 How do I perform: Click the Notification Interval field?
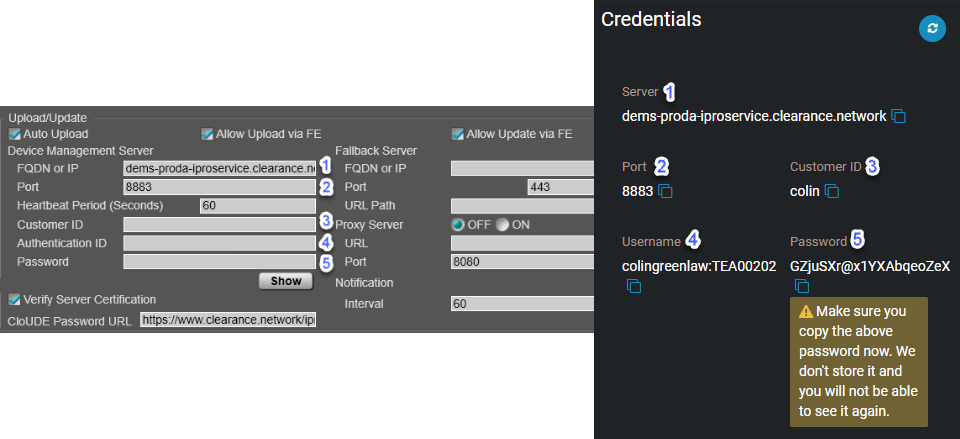[x=522, y=304]
